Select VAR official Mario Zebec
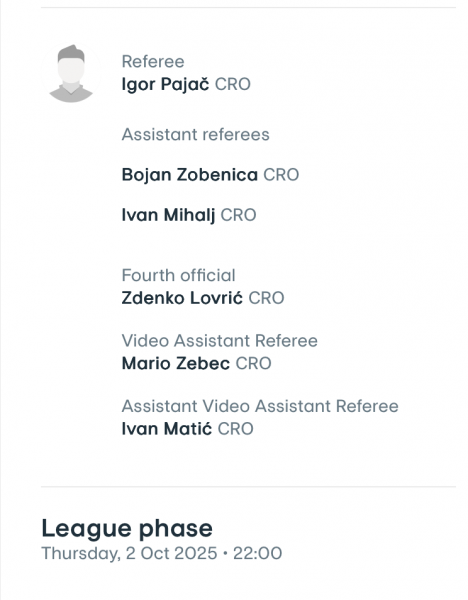Viewport: 468px width, 600px height. 176,364
